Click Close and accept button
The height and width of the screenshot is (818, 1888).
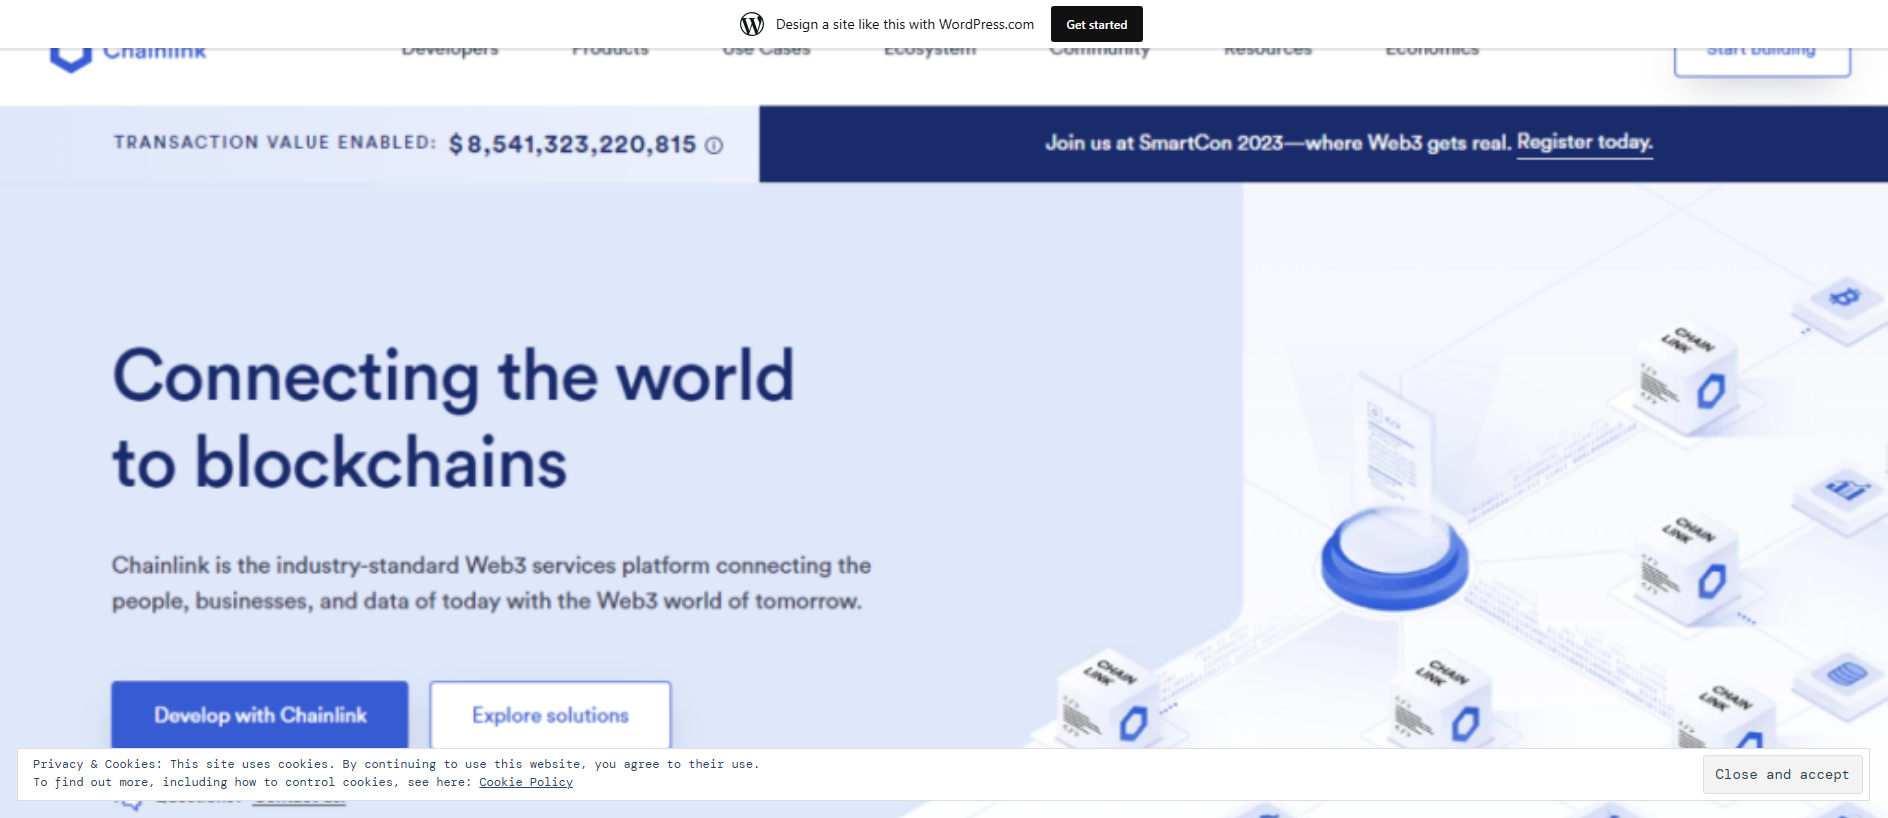pyautogui.click(x=1782, y=774)
